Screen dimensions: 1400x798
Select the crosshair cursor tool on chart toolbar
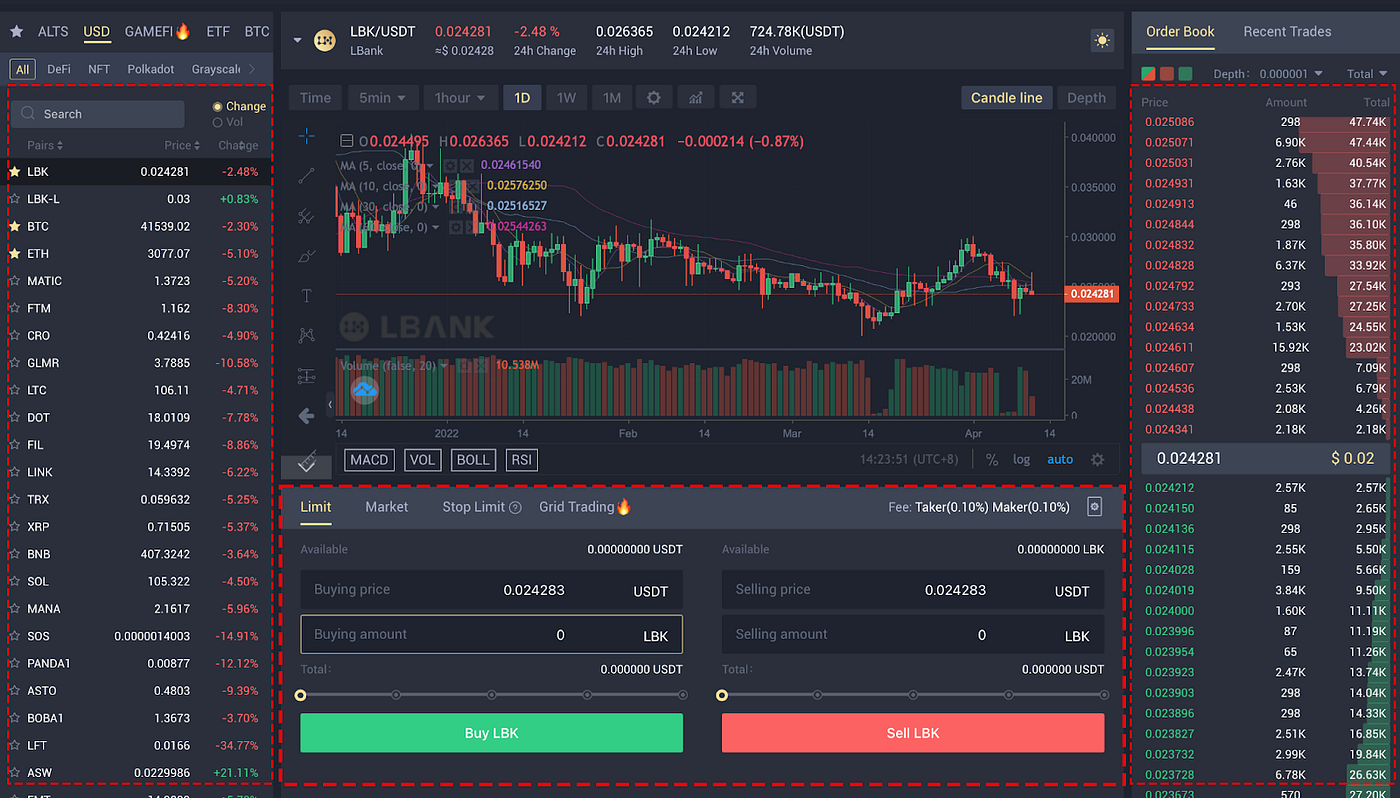pyautogui.click(x=306, y=136)
